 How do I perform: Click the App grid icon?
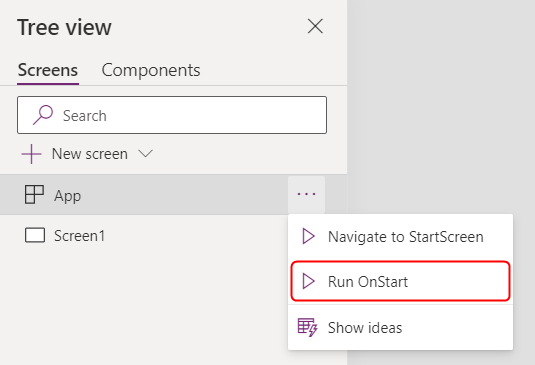point(34,194)
